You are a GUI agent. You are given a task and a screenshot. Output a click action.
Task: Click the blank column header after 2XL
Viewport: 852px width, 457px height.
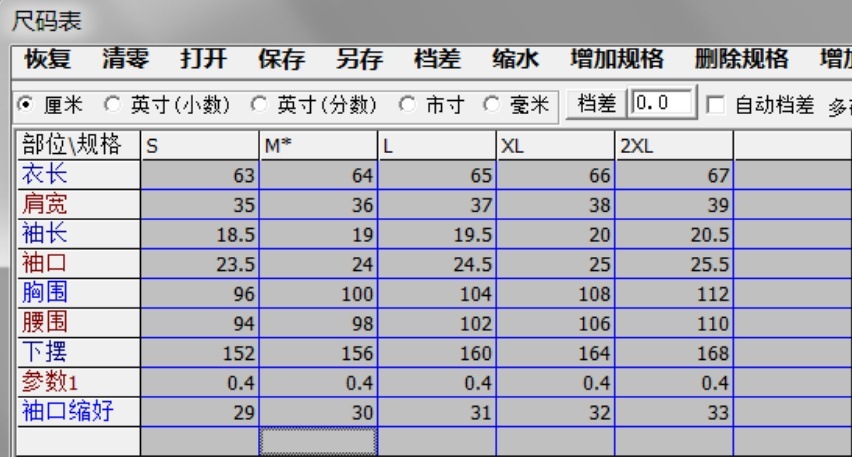pyautogui.click(x=793, y=146)
